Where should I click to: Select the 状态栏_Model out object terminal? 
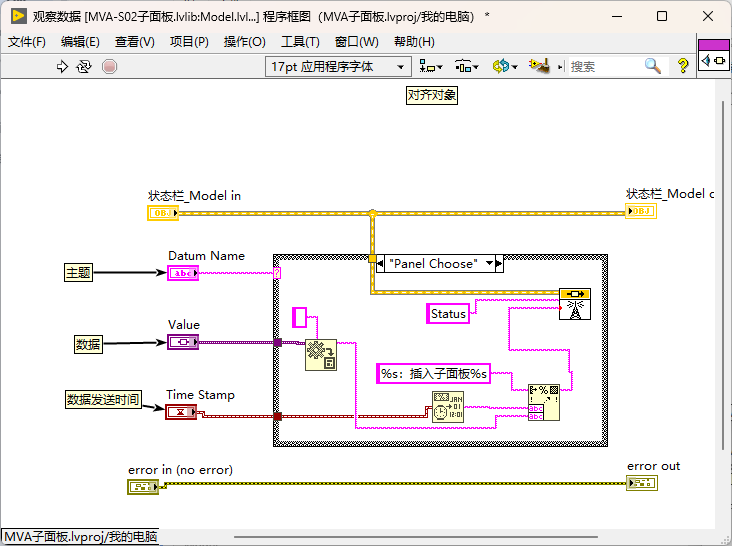(641, 211)
